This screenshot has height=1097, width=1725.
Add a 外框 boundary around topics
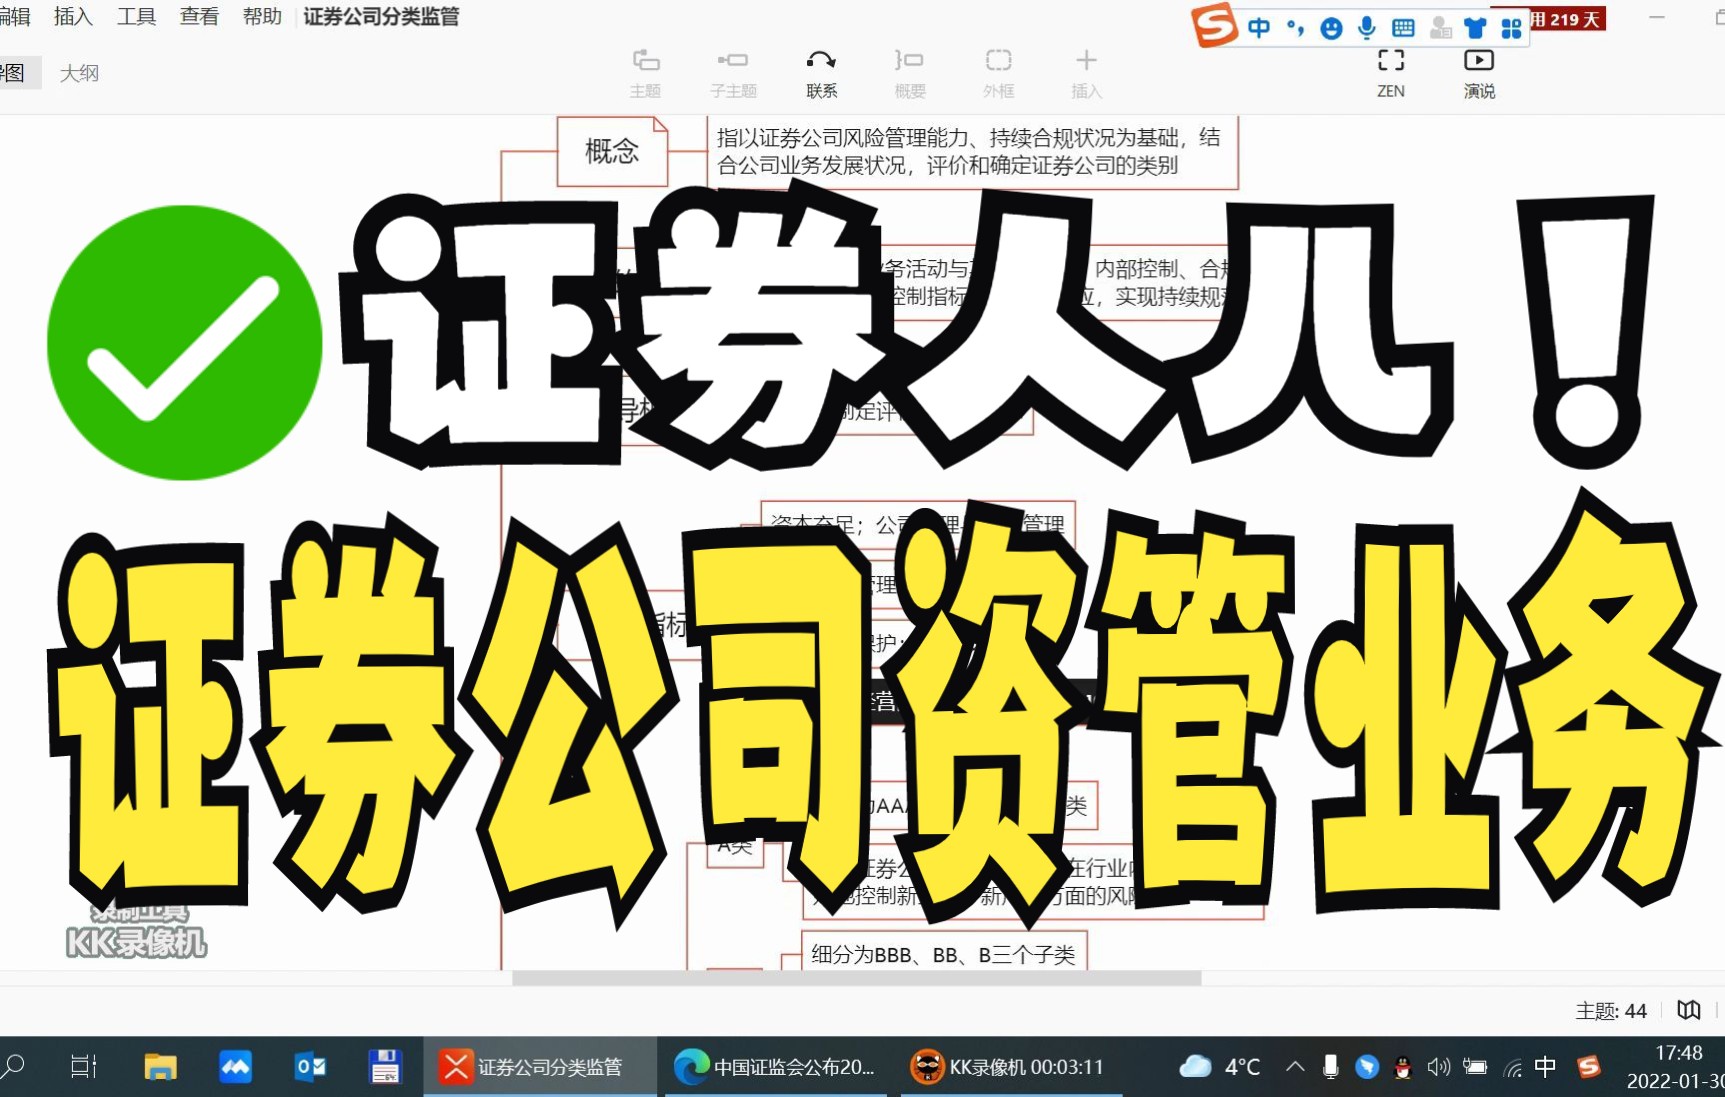[998, 74]
